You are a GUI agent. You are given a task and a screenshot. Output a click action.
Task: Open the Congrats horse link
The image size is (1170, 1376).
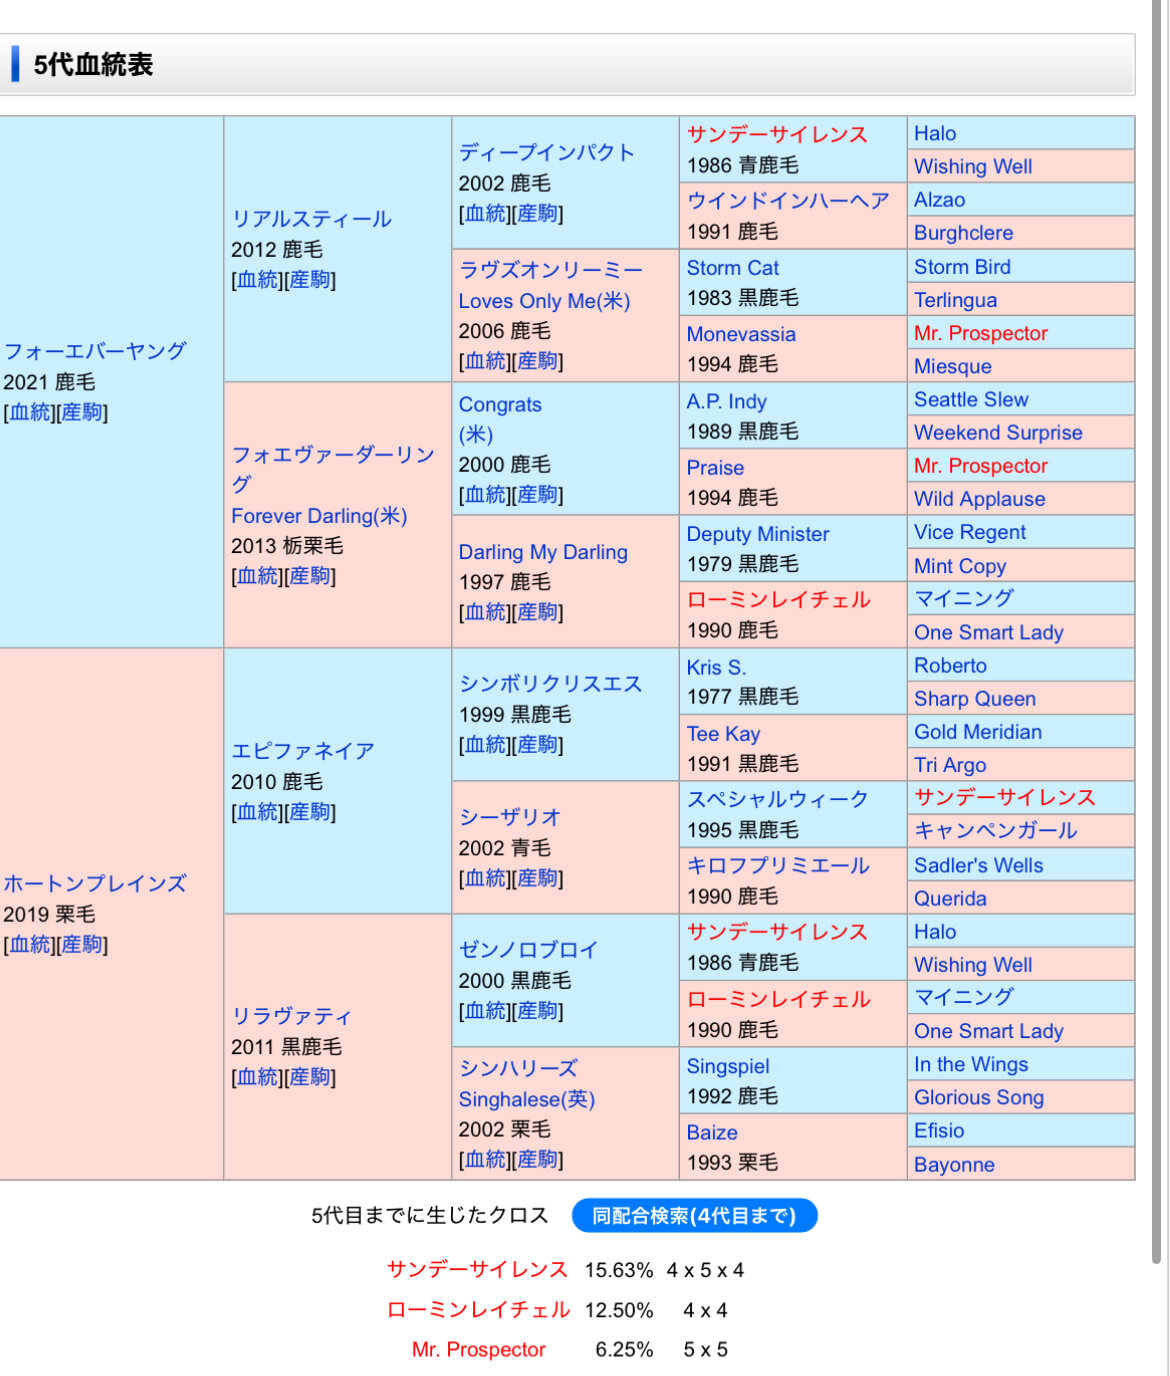(x=500, y=405)
